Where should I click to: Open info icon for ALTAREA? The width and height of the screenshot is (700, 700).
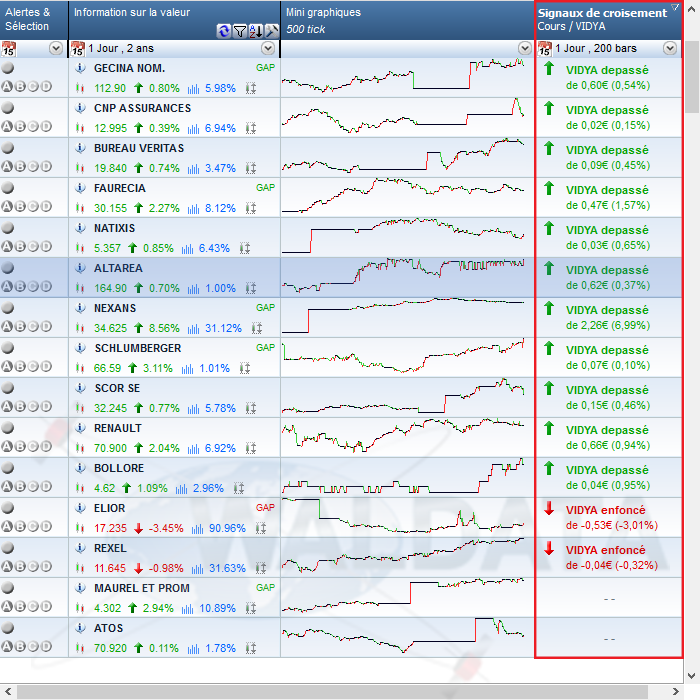point(80,268)
